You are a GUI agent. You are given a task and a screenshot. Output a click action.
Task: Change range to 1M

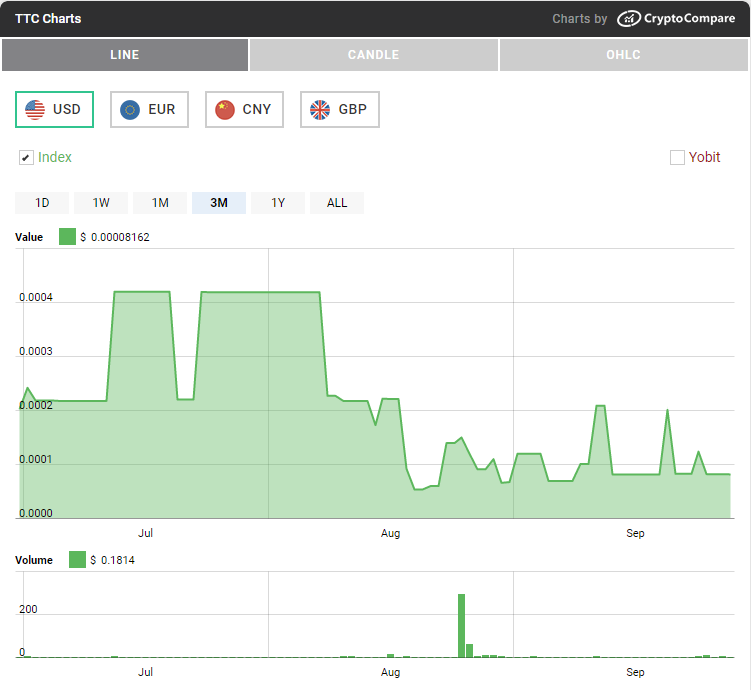[x=160, y=203]
